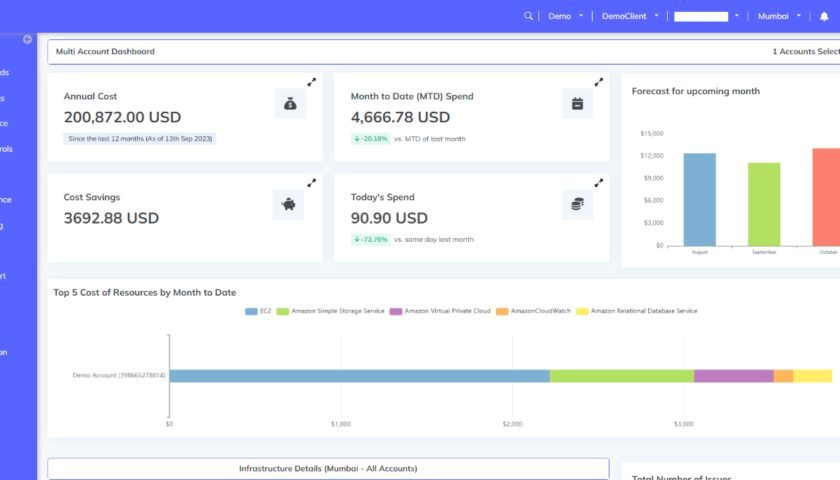The image size is (840, 480).
Task: Toggle EC2 series in chart legend
Action: click(258, 311)
